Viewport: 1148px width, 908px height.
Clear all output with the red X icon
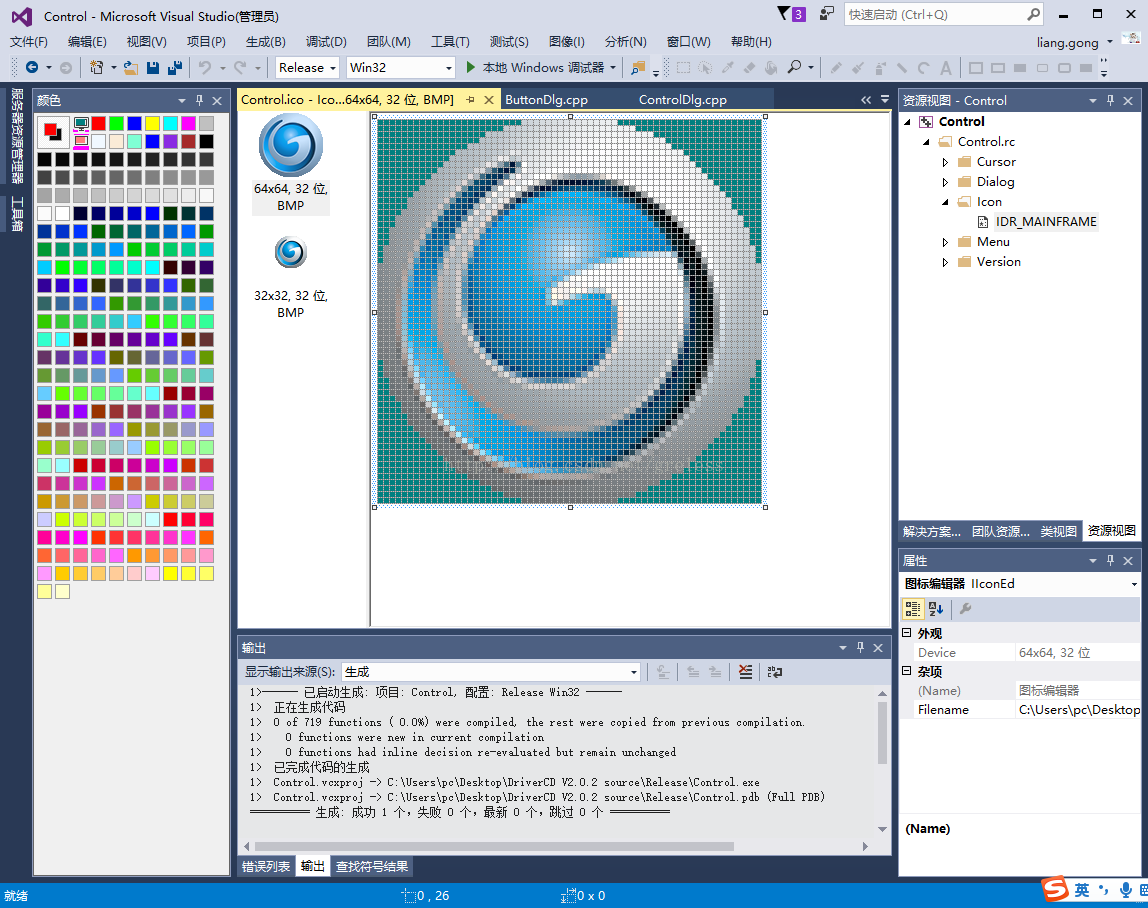(x=745, y=671)
